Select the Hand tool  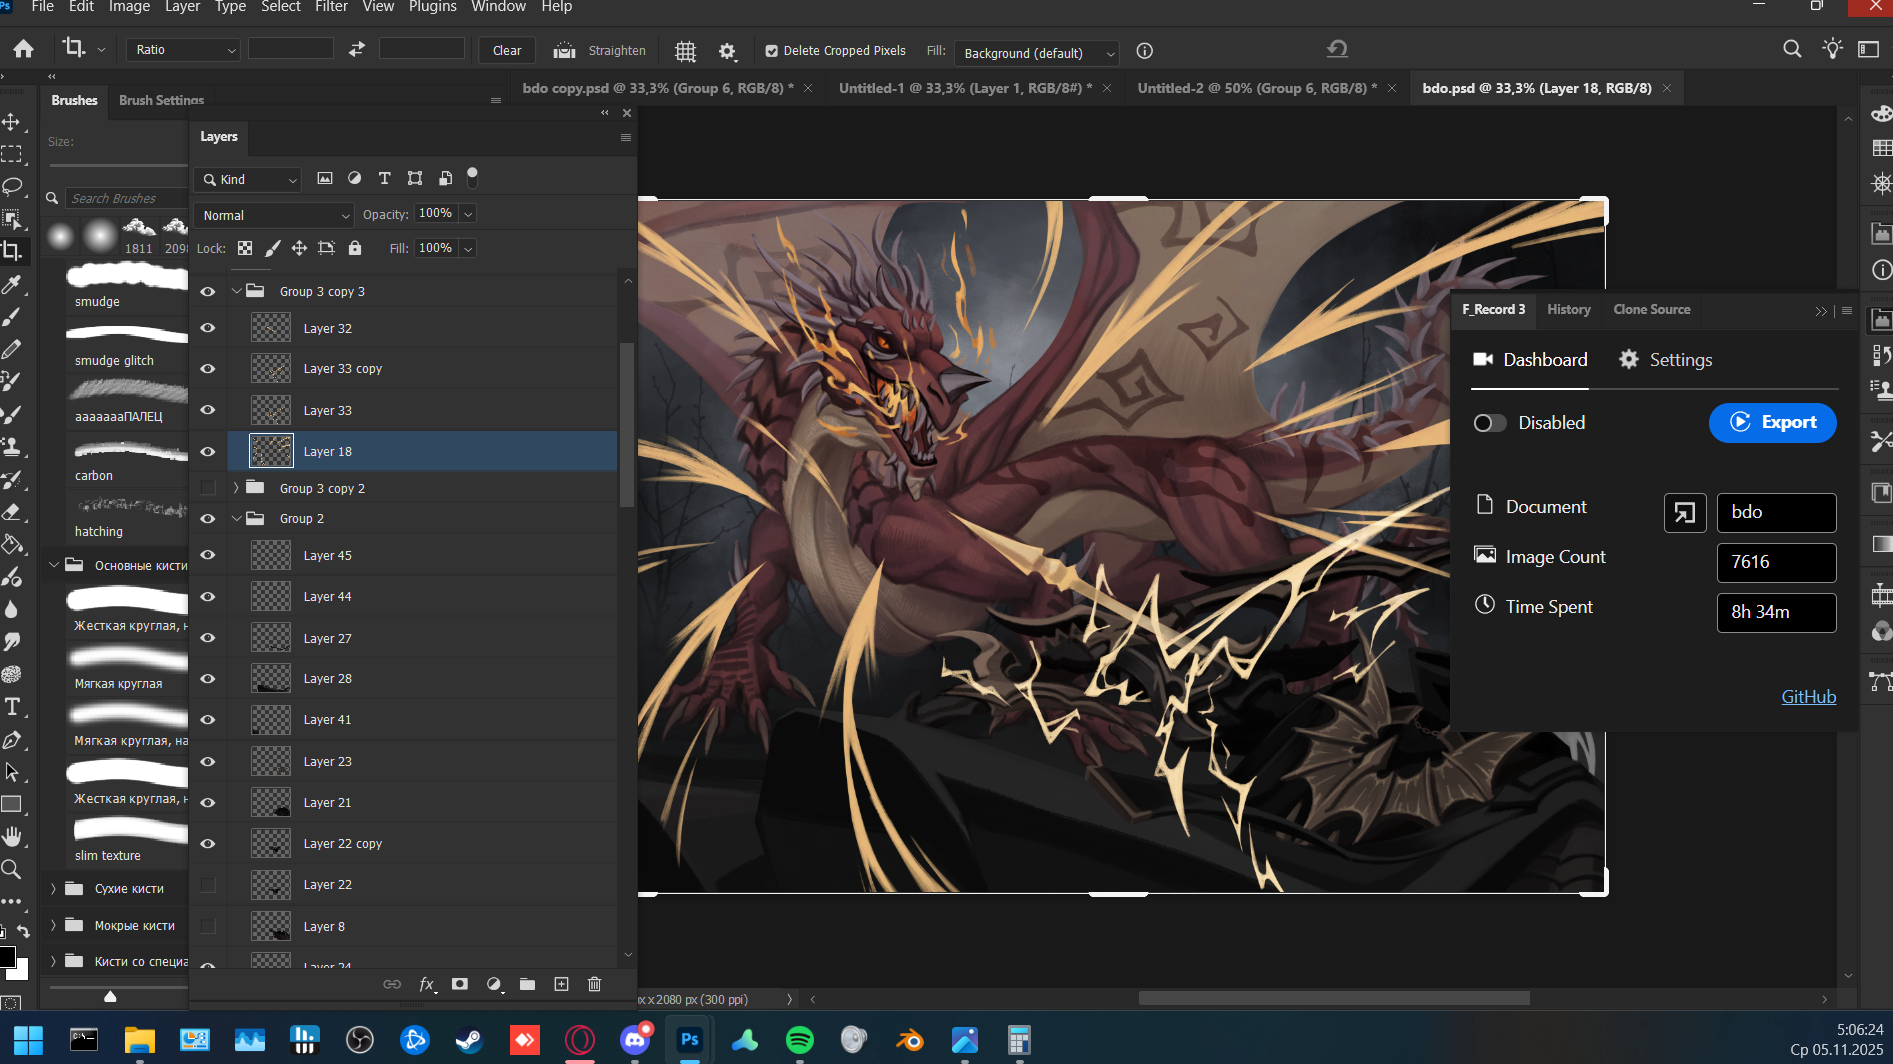pyautogui.click(x=12, y=836)
